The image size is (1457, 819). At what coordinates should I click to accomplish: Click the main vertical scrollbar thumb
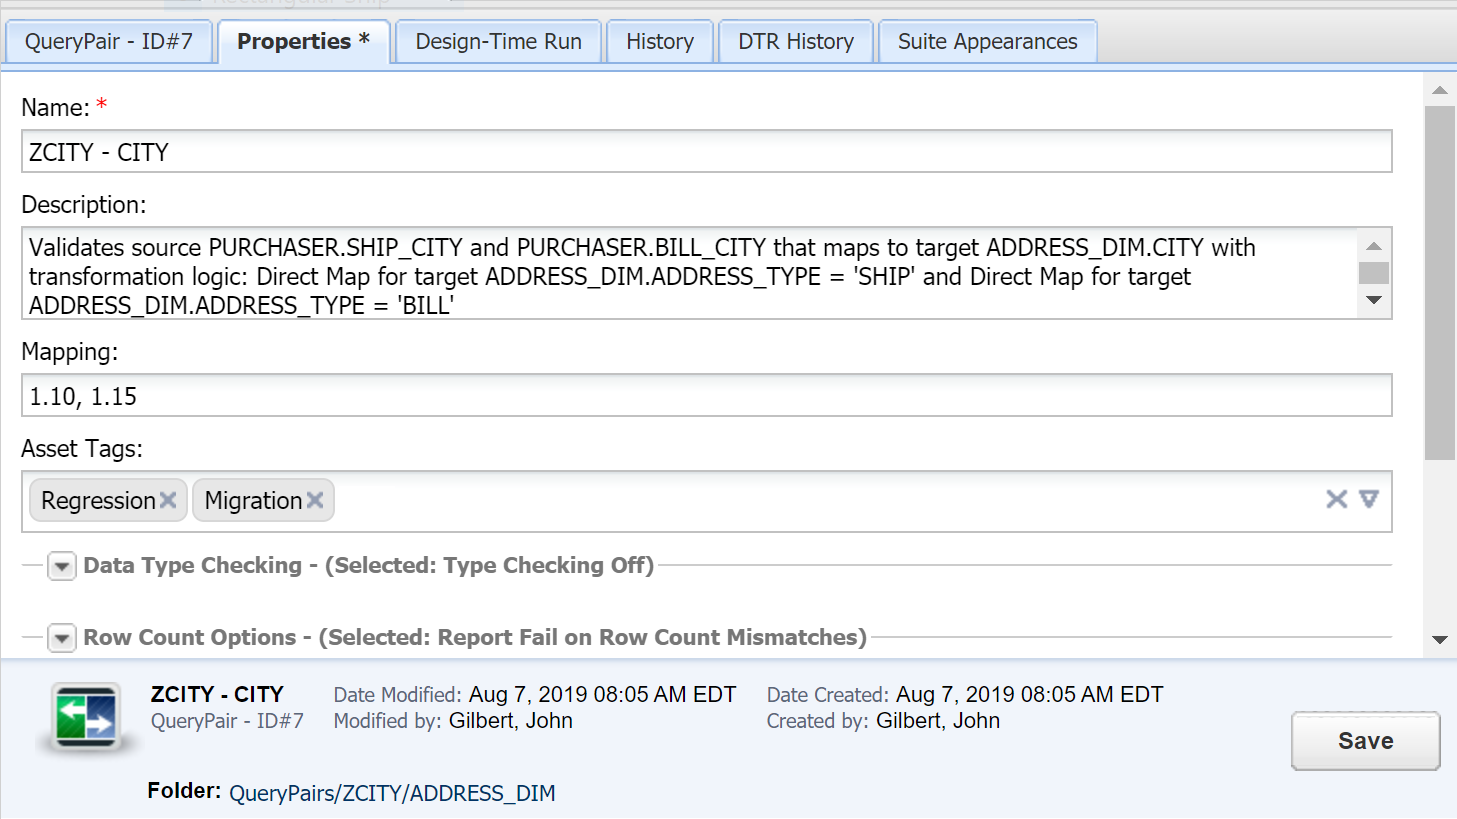(1439, 280)
